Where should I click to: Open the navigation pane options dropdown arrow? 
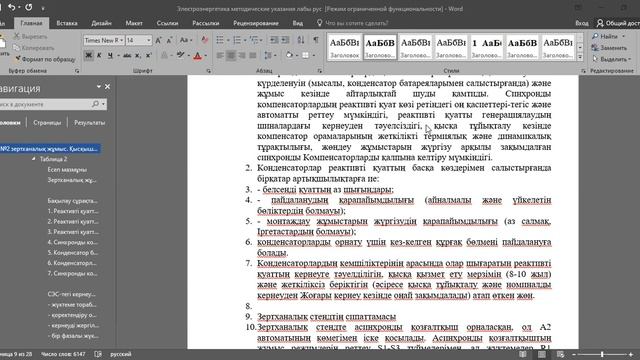coord(99,87)
